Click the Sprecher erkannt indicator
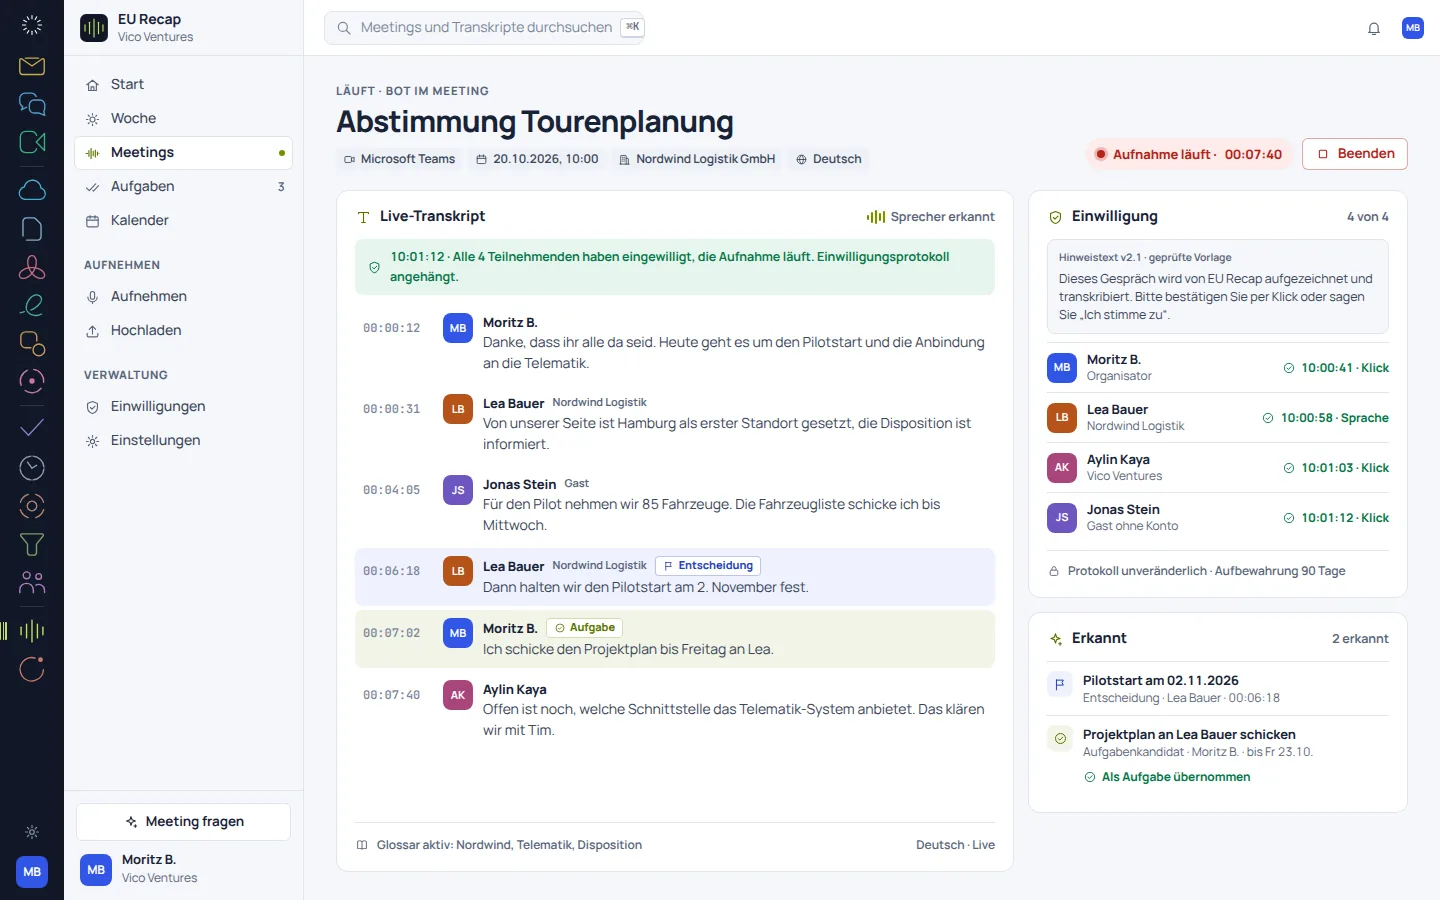 [931, 217]
